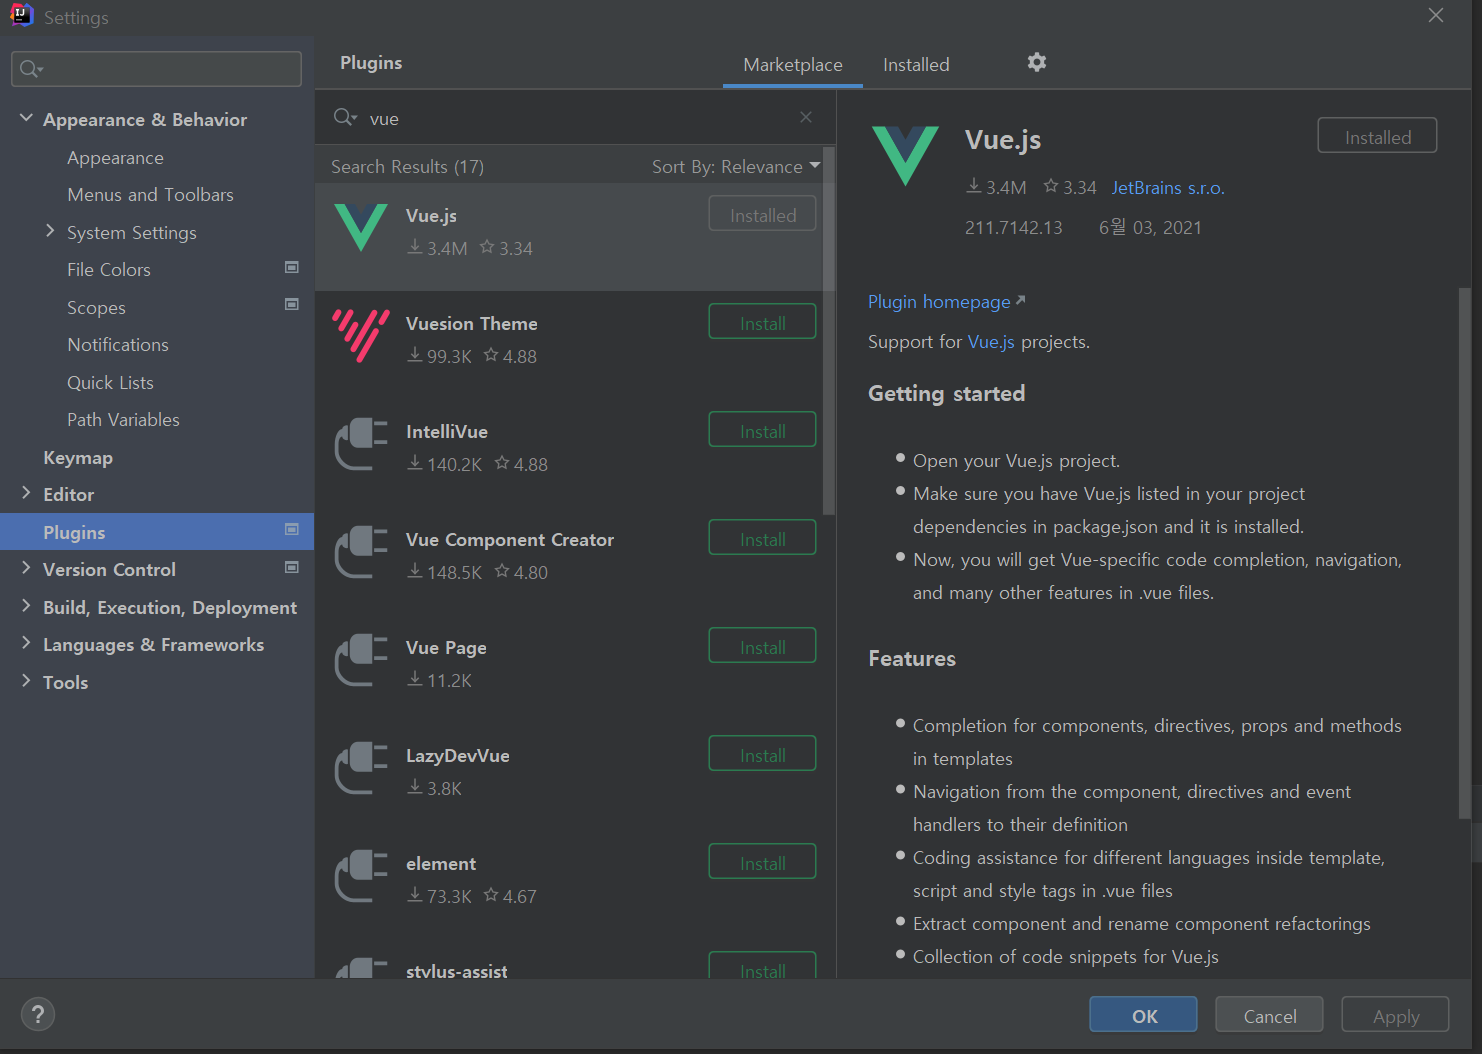
Task: Click Installed button in Vue.js details header
Action: pos(1377,136)
